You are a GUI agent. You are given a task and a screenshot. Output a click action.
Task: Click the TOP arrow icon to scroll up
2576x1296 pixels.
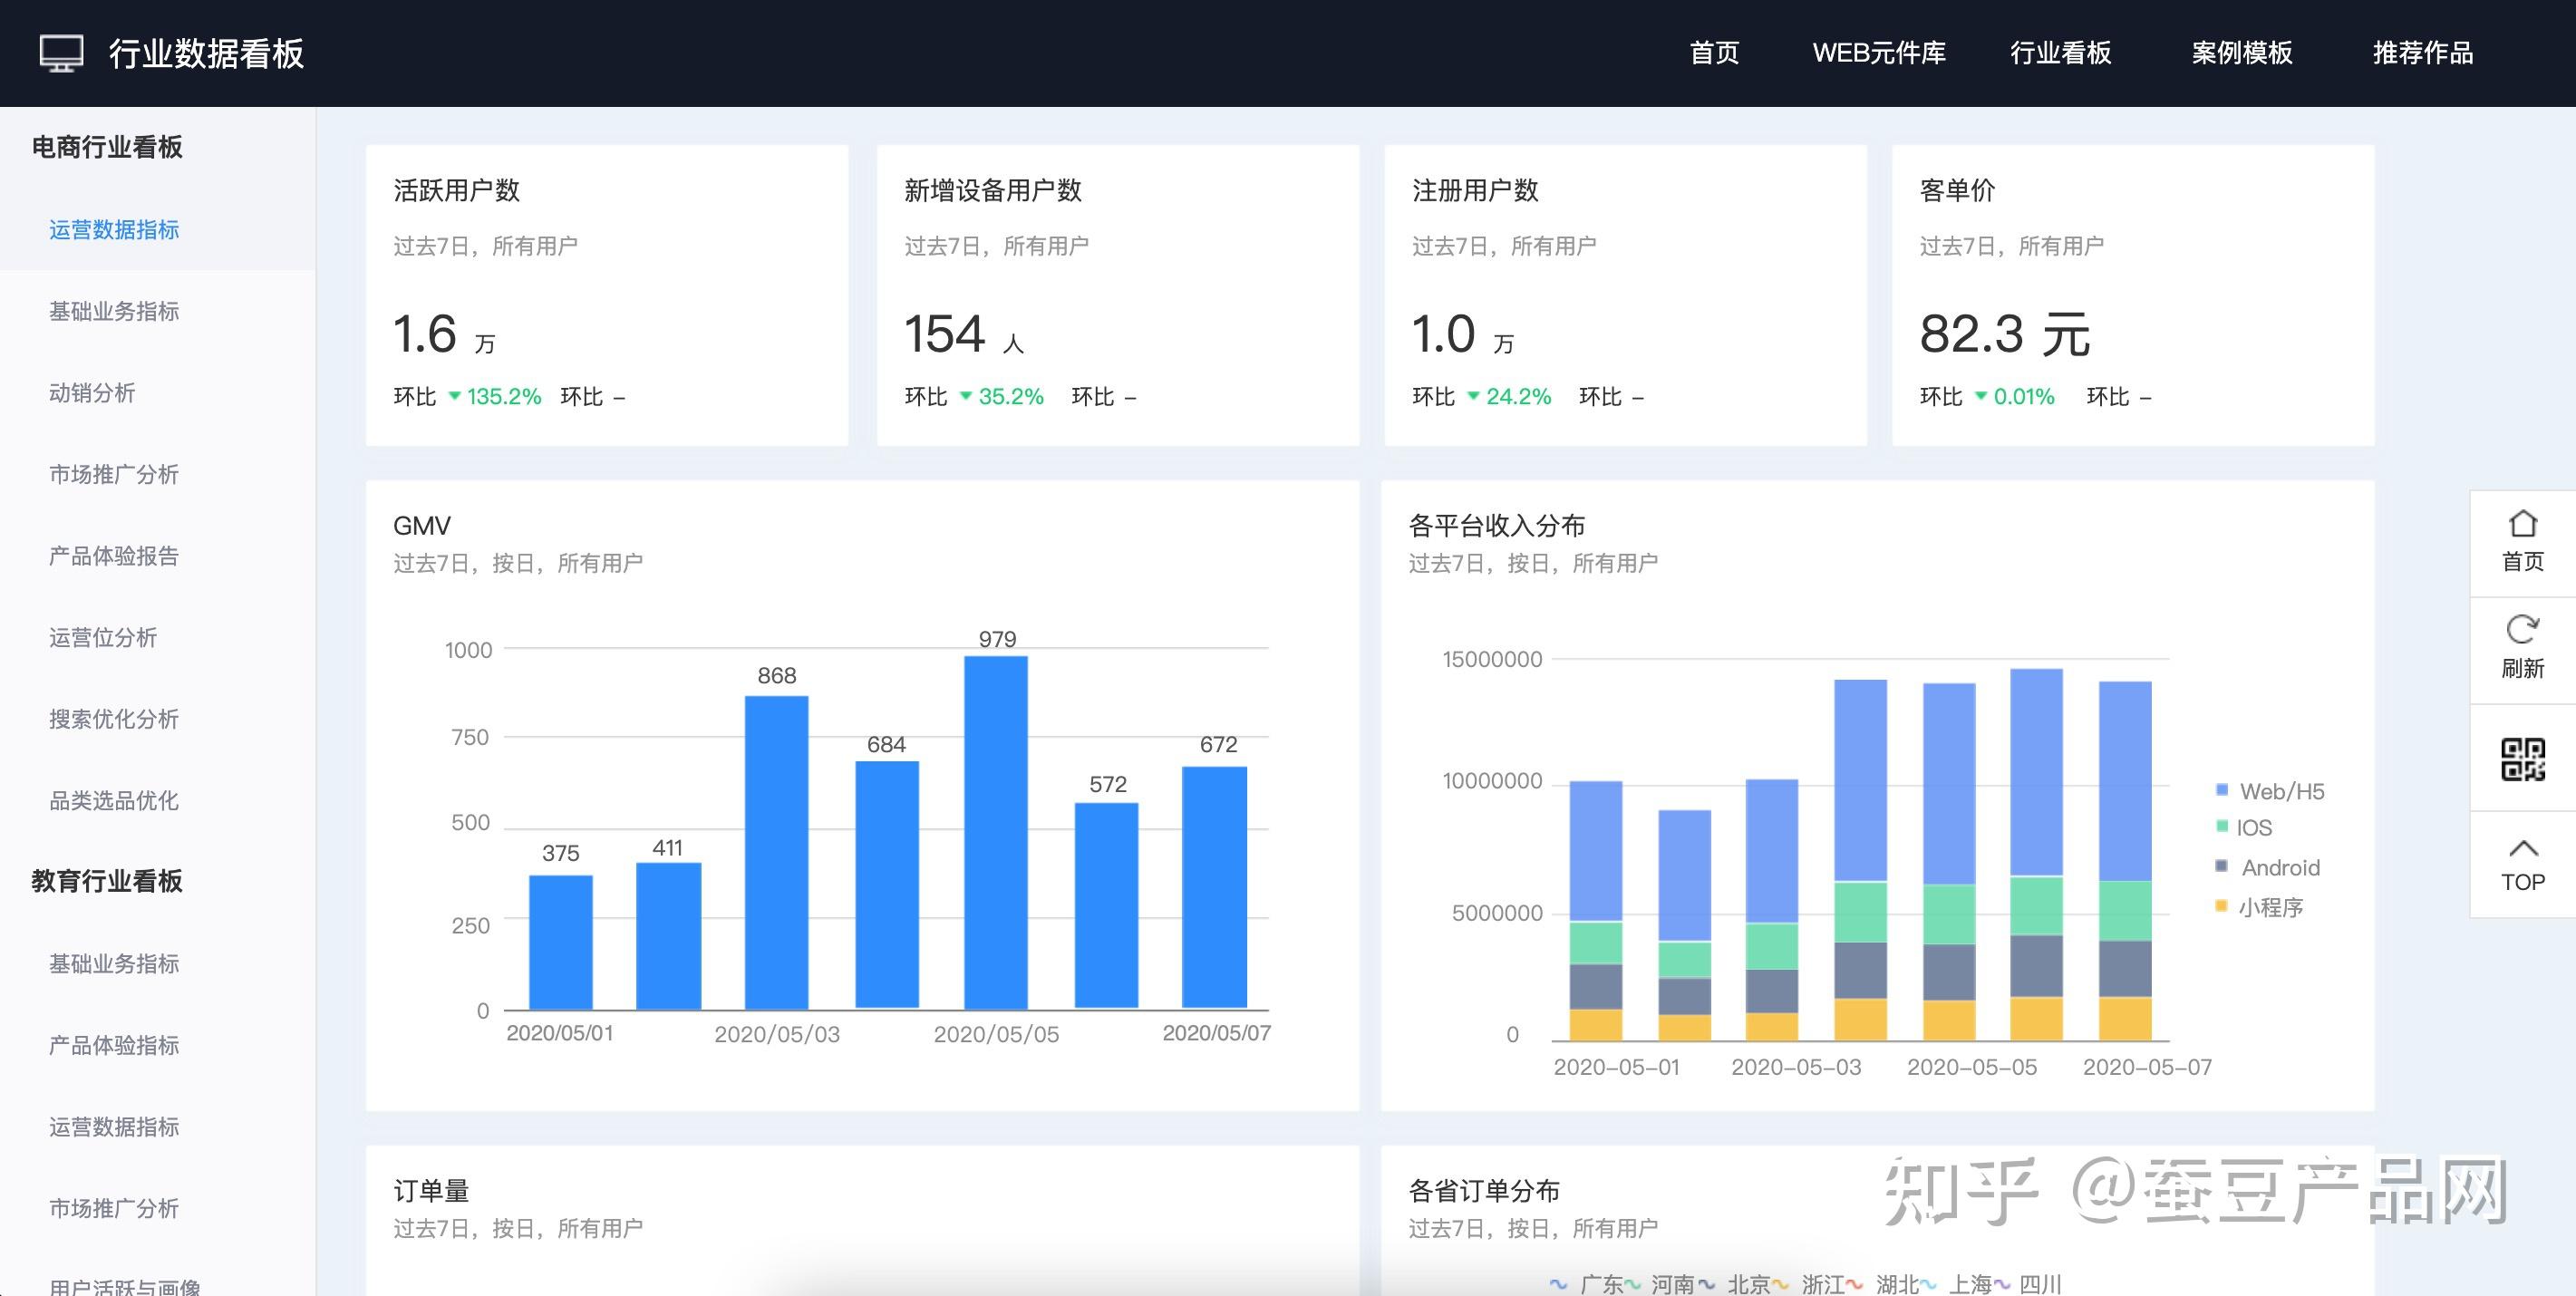click(x=2523, y=848)
